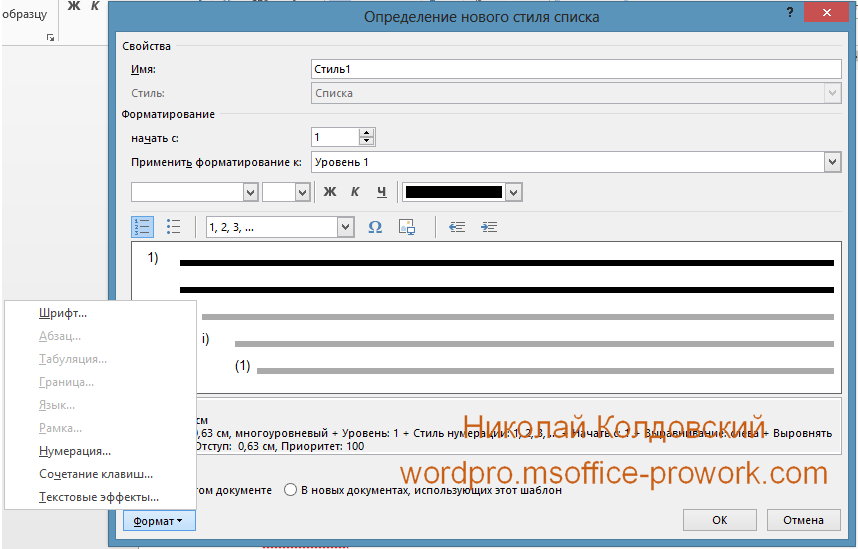Toggle bold Ж in dialog
The height and width of the screenshot is (549, 858).
pos(329,192)
